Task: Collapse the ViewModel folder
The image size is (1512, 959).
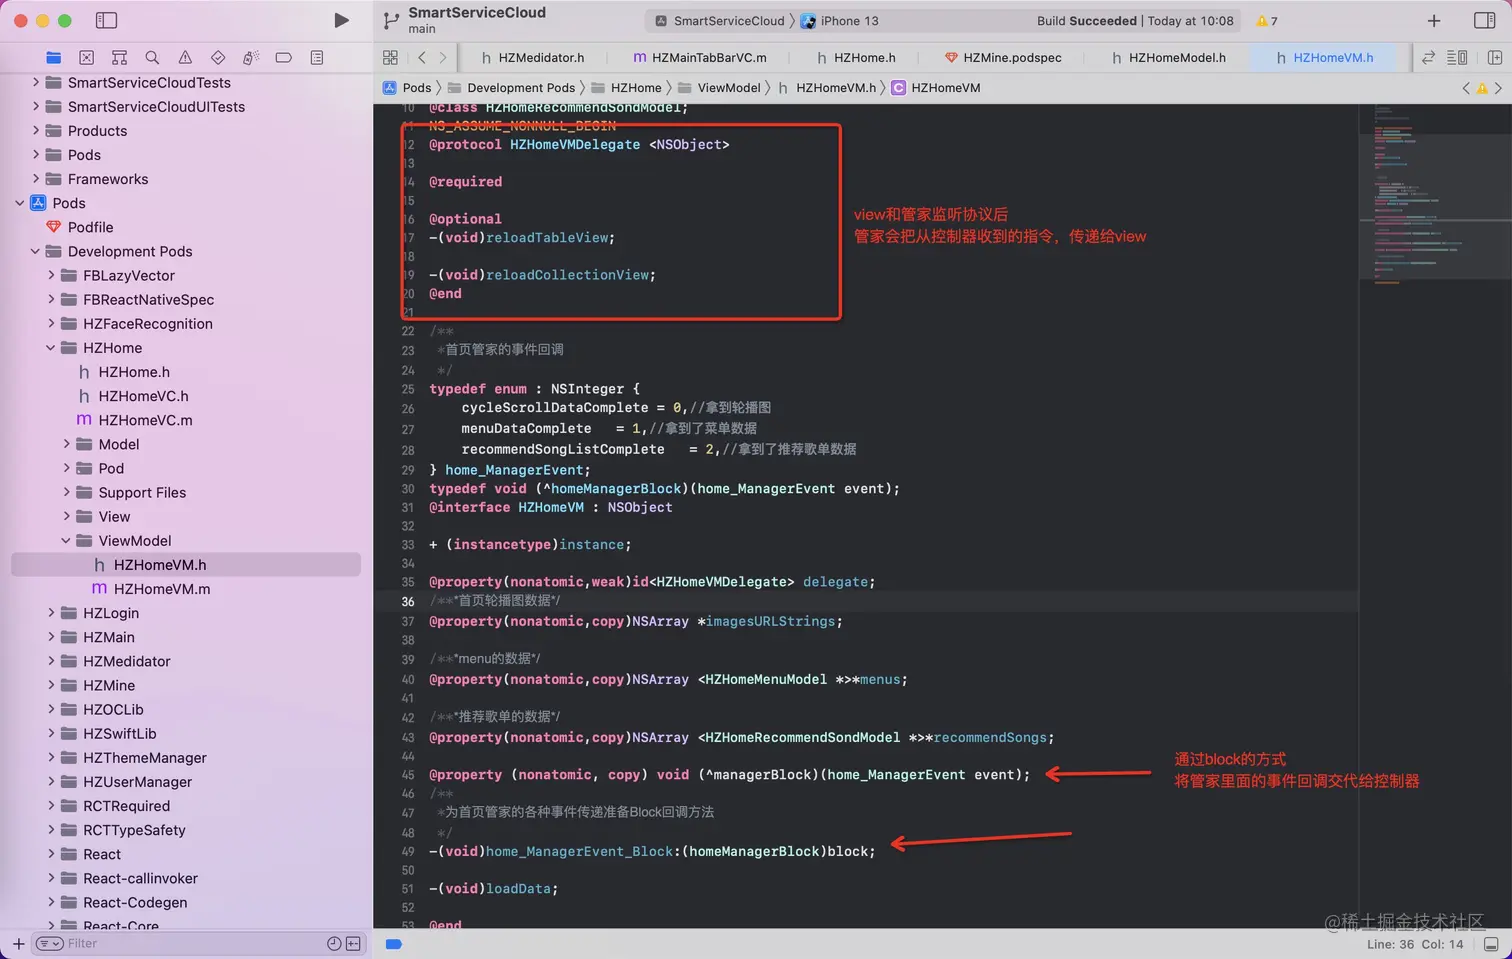Action: [66, 541]
